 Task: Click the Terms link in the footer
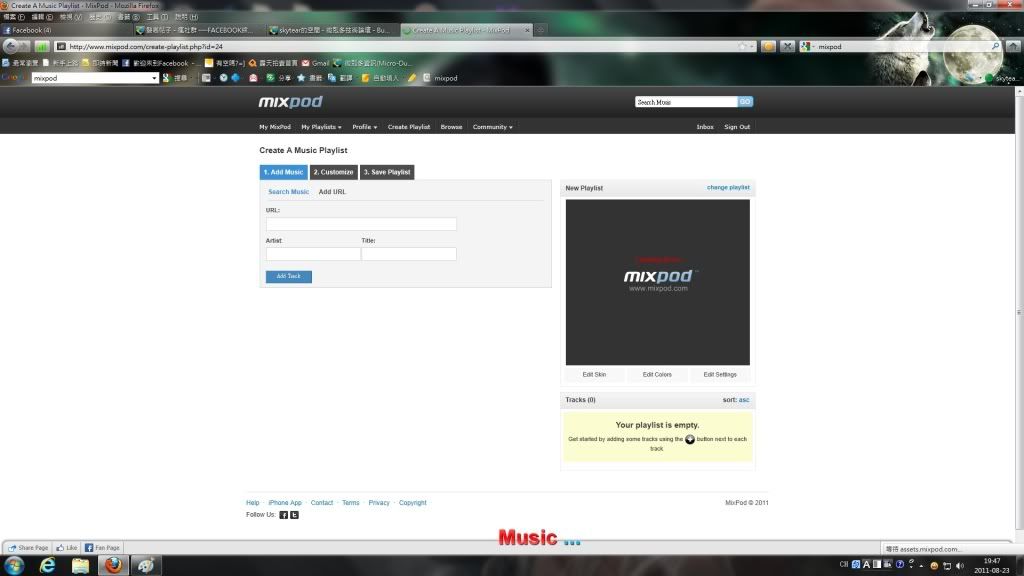click(x=351, y=503)
